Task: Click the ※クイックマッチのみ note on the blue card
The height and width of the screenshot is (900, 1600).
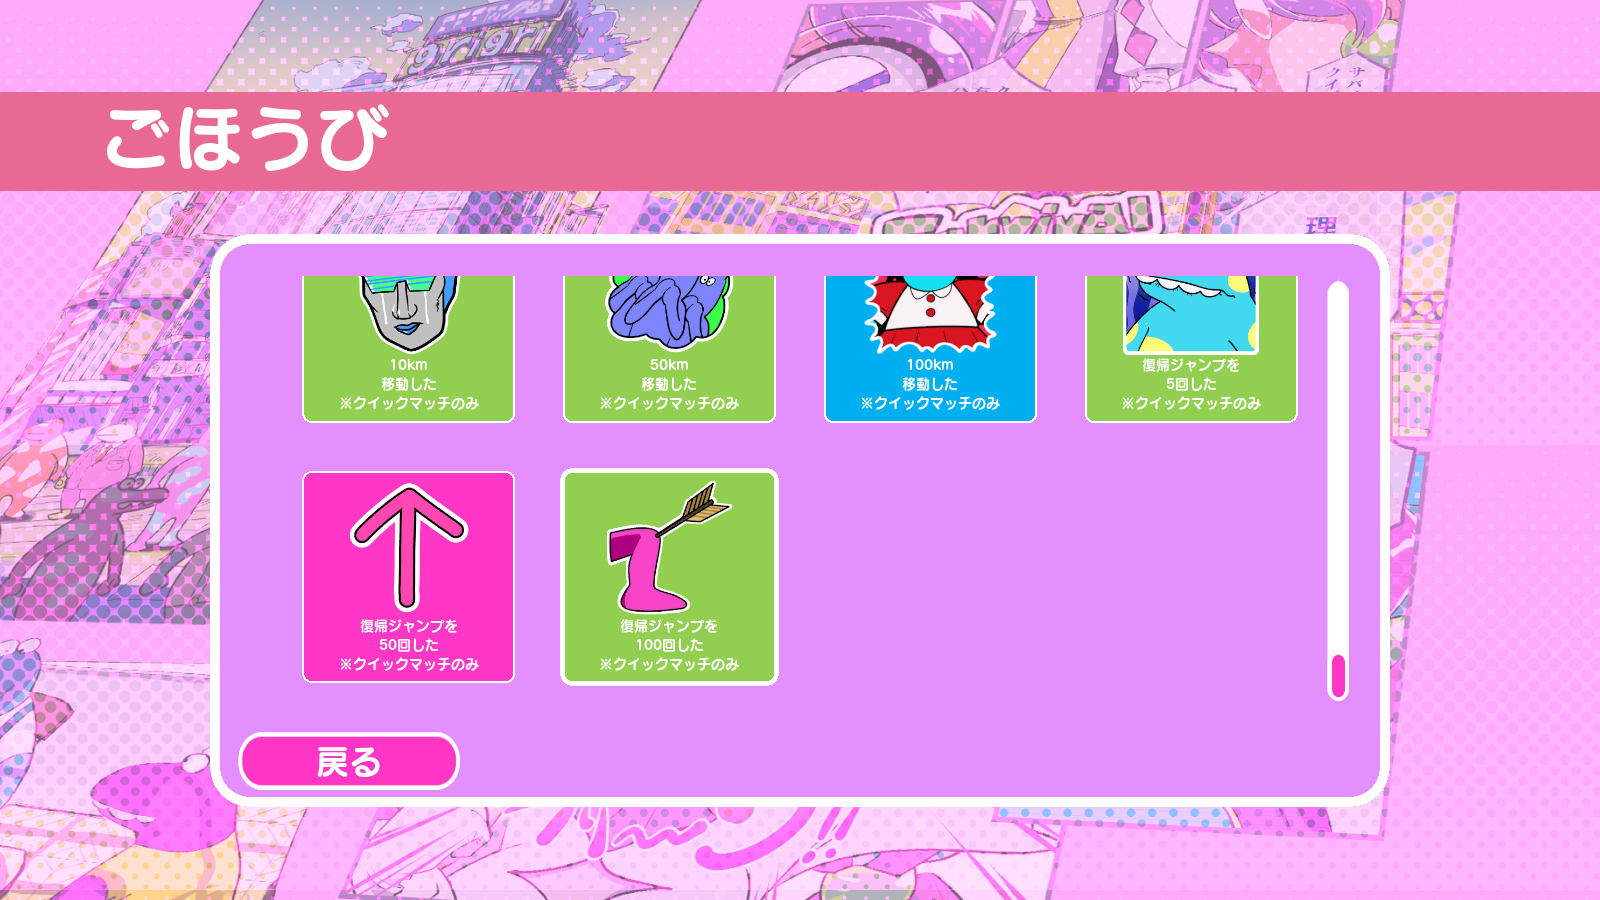Action: [930, 403]
